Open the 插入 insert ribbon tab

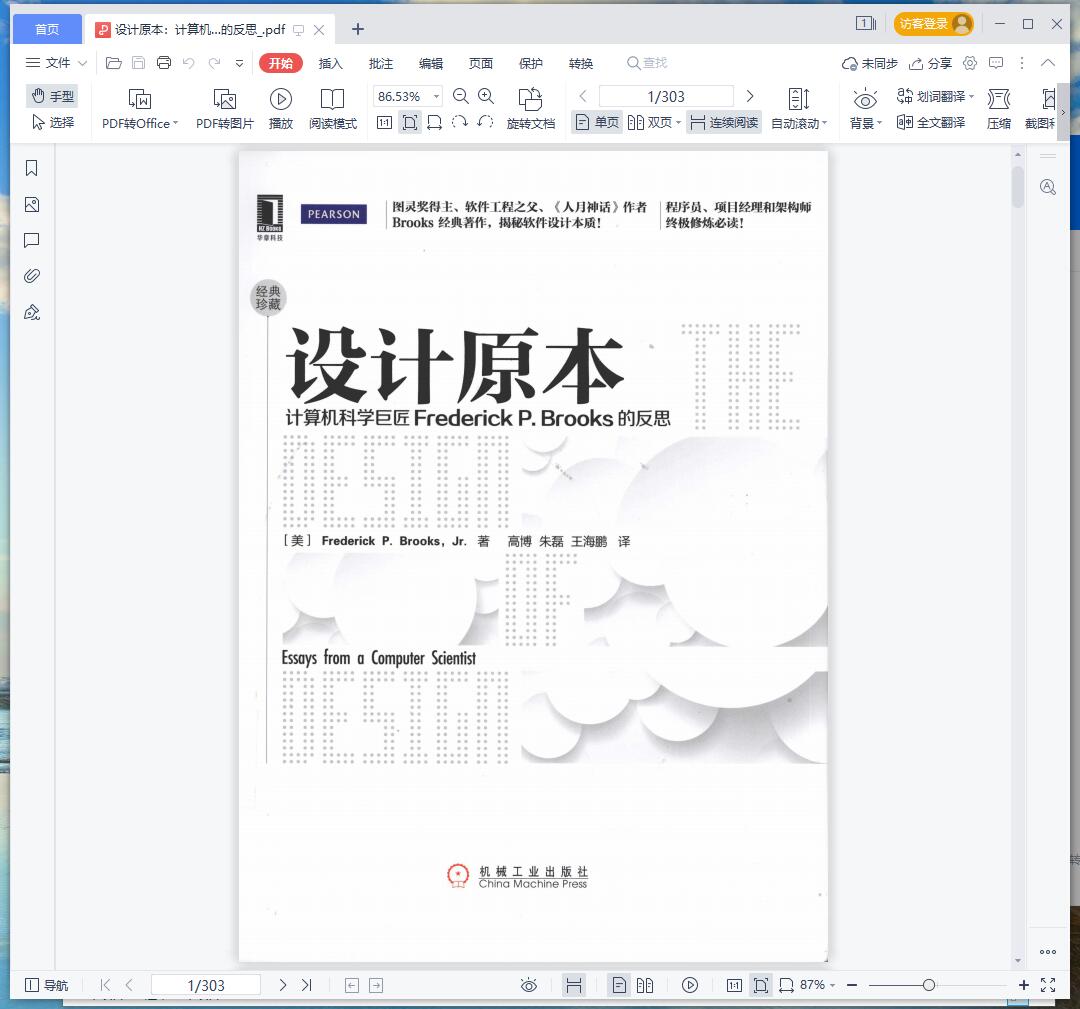coord(331,63)
